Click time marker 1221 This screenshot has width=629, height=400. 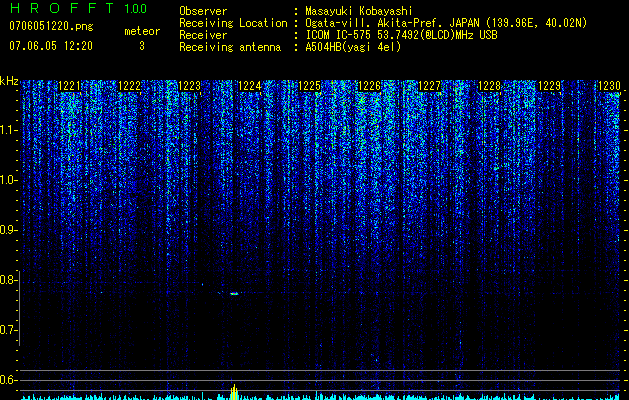coord(70,86)
